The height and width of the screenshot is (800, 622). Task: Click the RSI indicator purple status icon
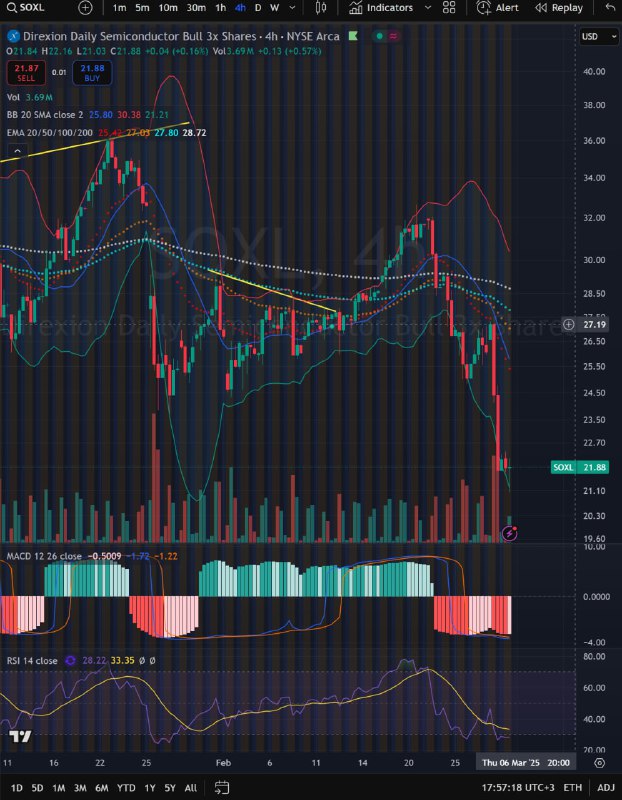70,661
